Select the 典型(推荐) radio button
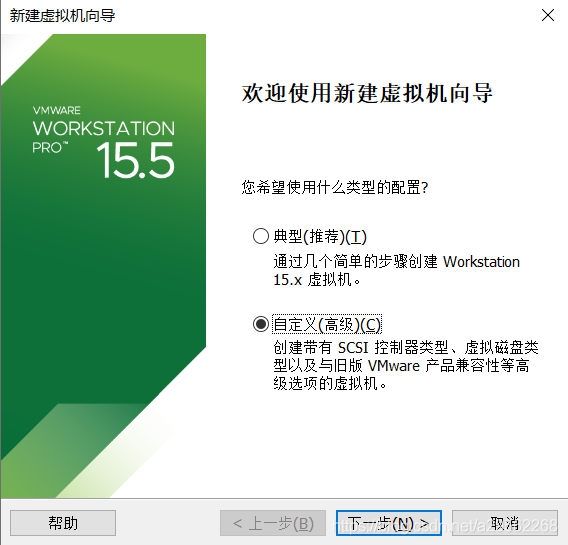Screen dimensions: 568x545 [x=260, y=236]
